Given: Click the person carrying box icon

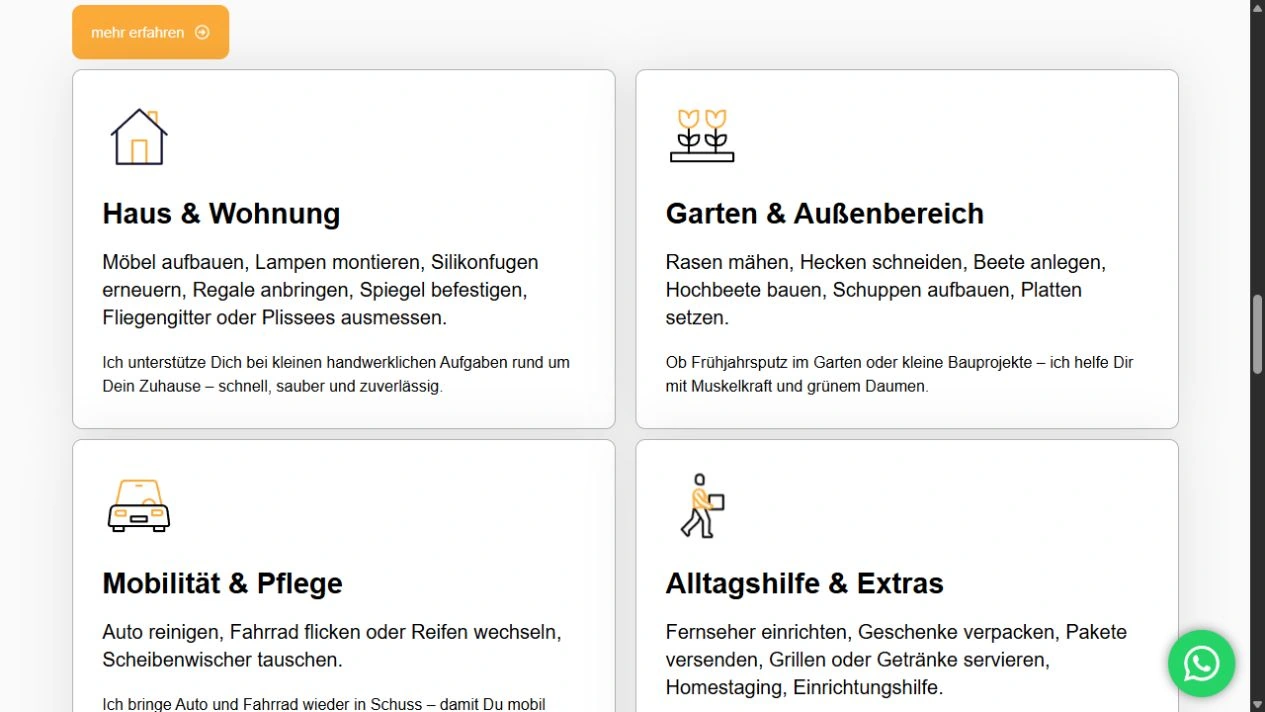Looking at the screenshot, I should point(702,506).
